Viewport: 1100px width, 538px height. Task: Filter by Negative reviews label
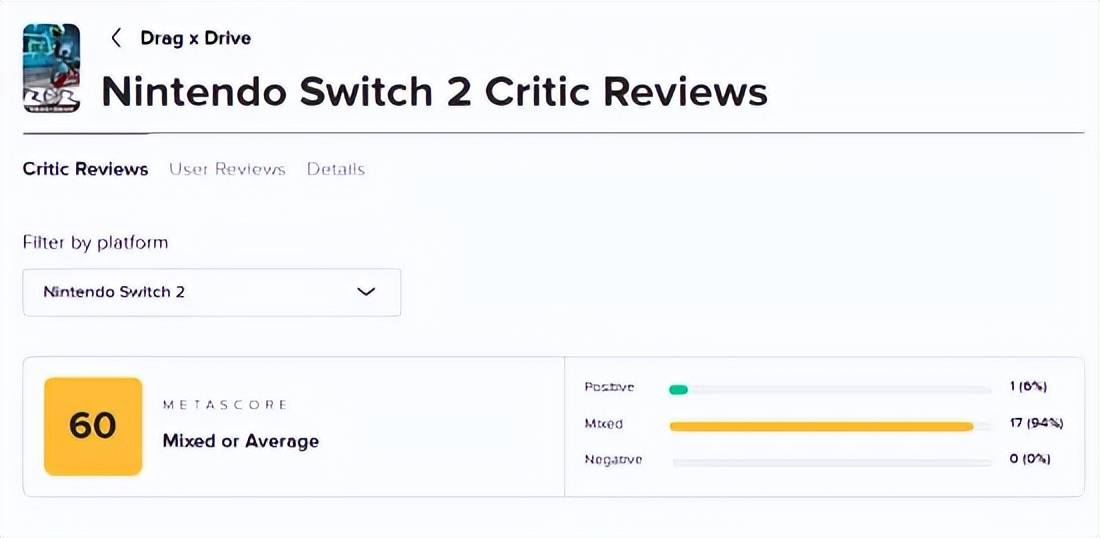[613, 460]
